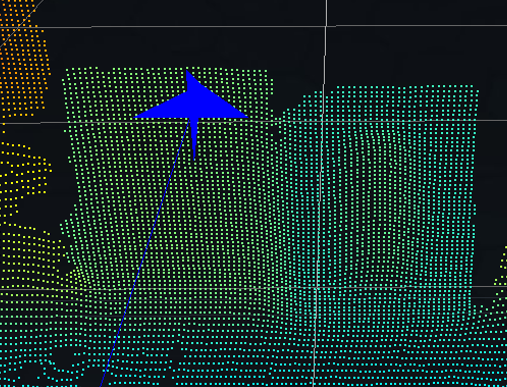This screenshot has height=387, width=507.
Task: Click the topmost horizontal gray grid line
Action: [253, 26]
